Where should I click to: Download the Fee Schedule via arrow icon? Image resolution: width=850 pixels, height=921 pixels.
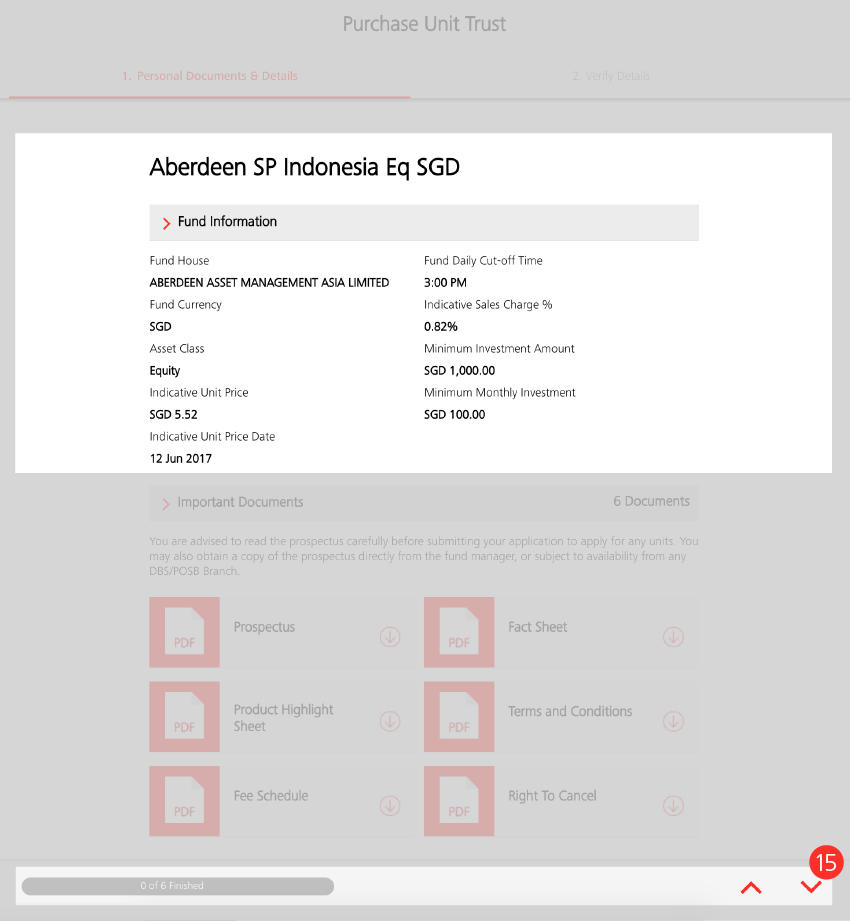390,806
